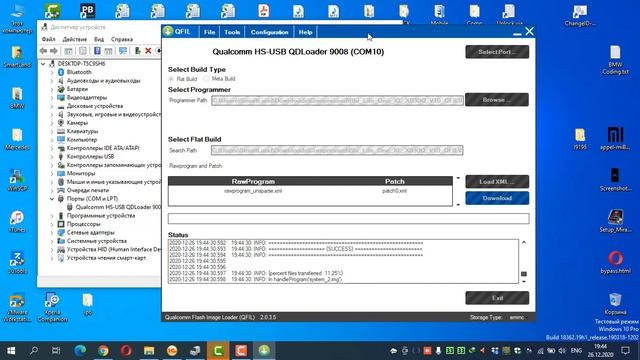Open File Explorer from taskbar
Viewport: 640px width, 360px height.
[149, 351]
